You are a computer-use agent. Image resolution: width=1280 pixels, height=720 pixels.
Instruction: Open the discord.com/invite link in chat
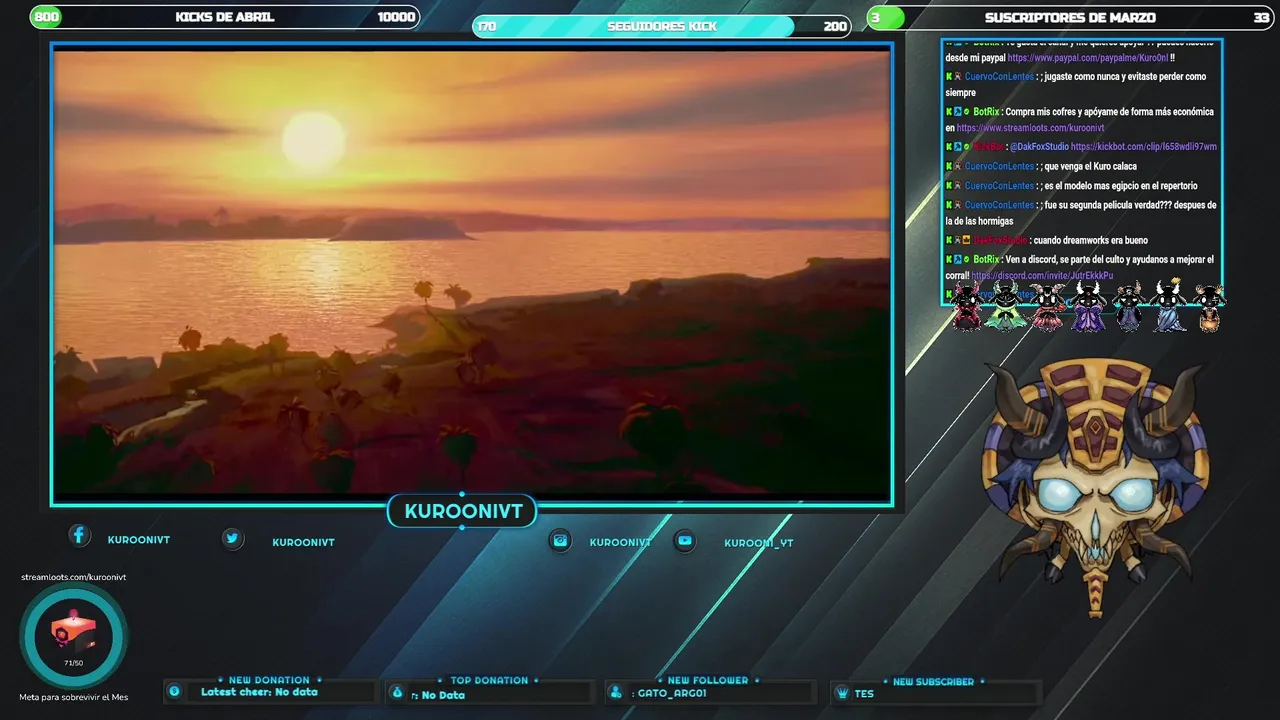(1042, 276)
